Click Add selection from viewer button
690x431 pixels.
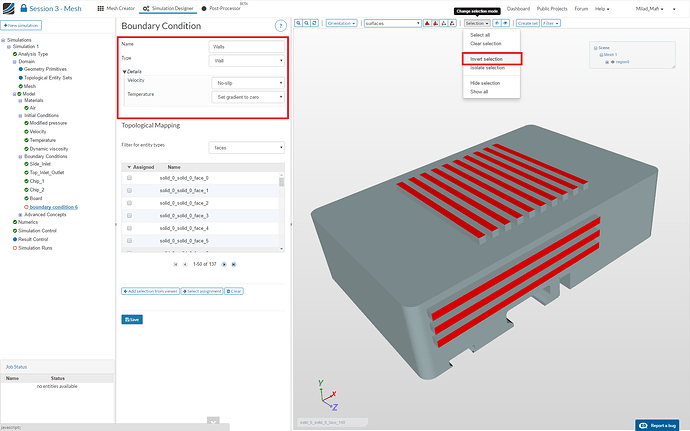[x=149, y=291]
